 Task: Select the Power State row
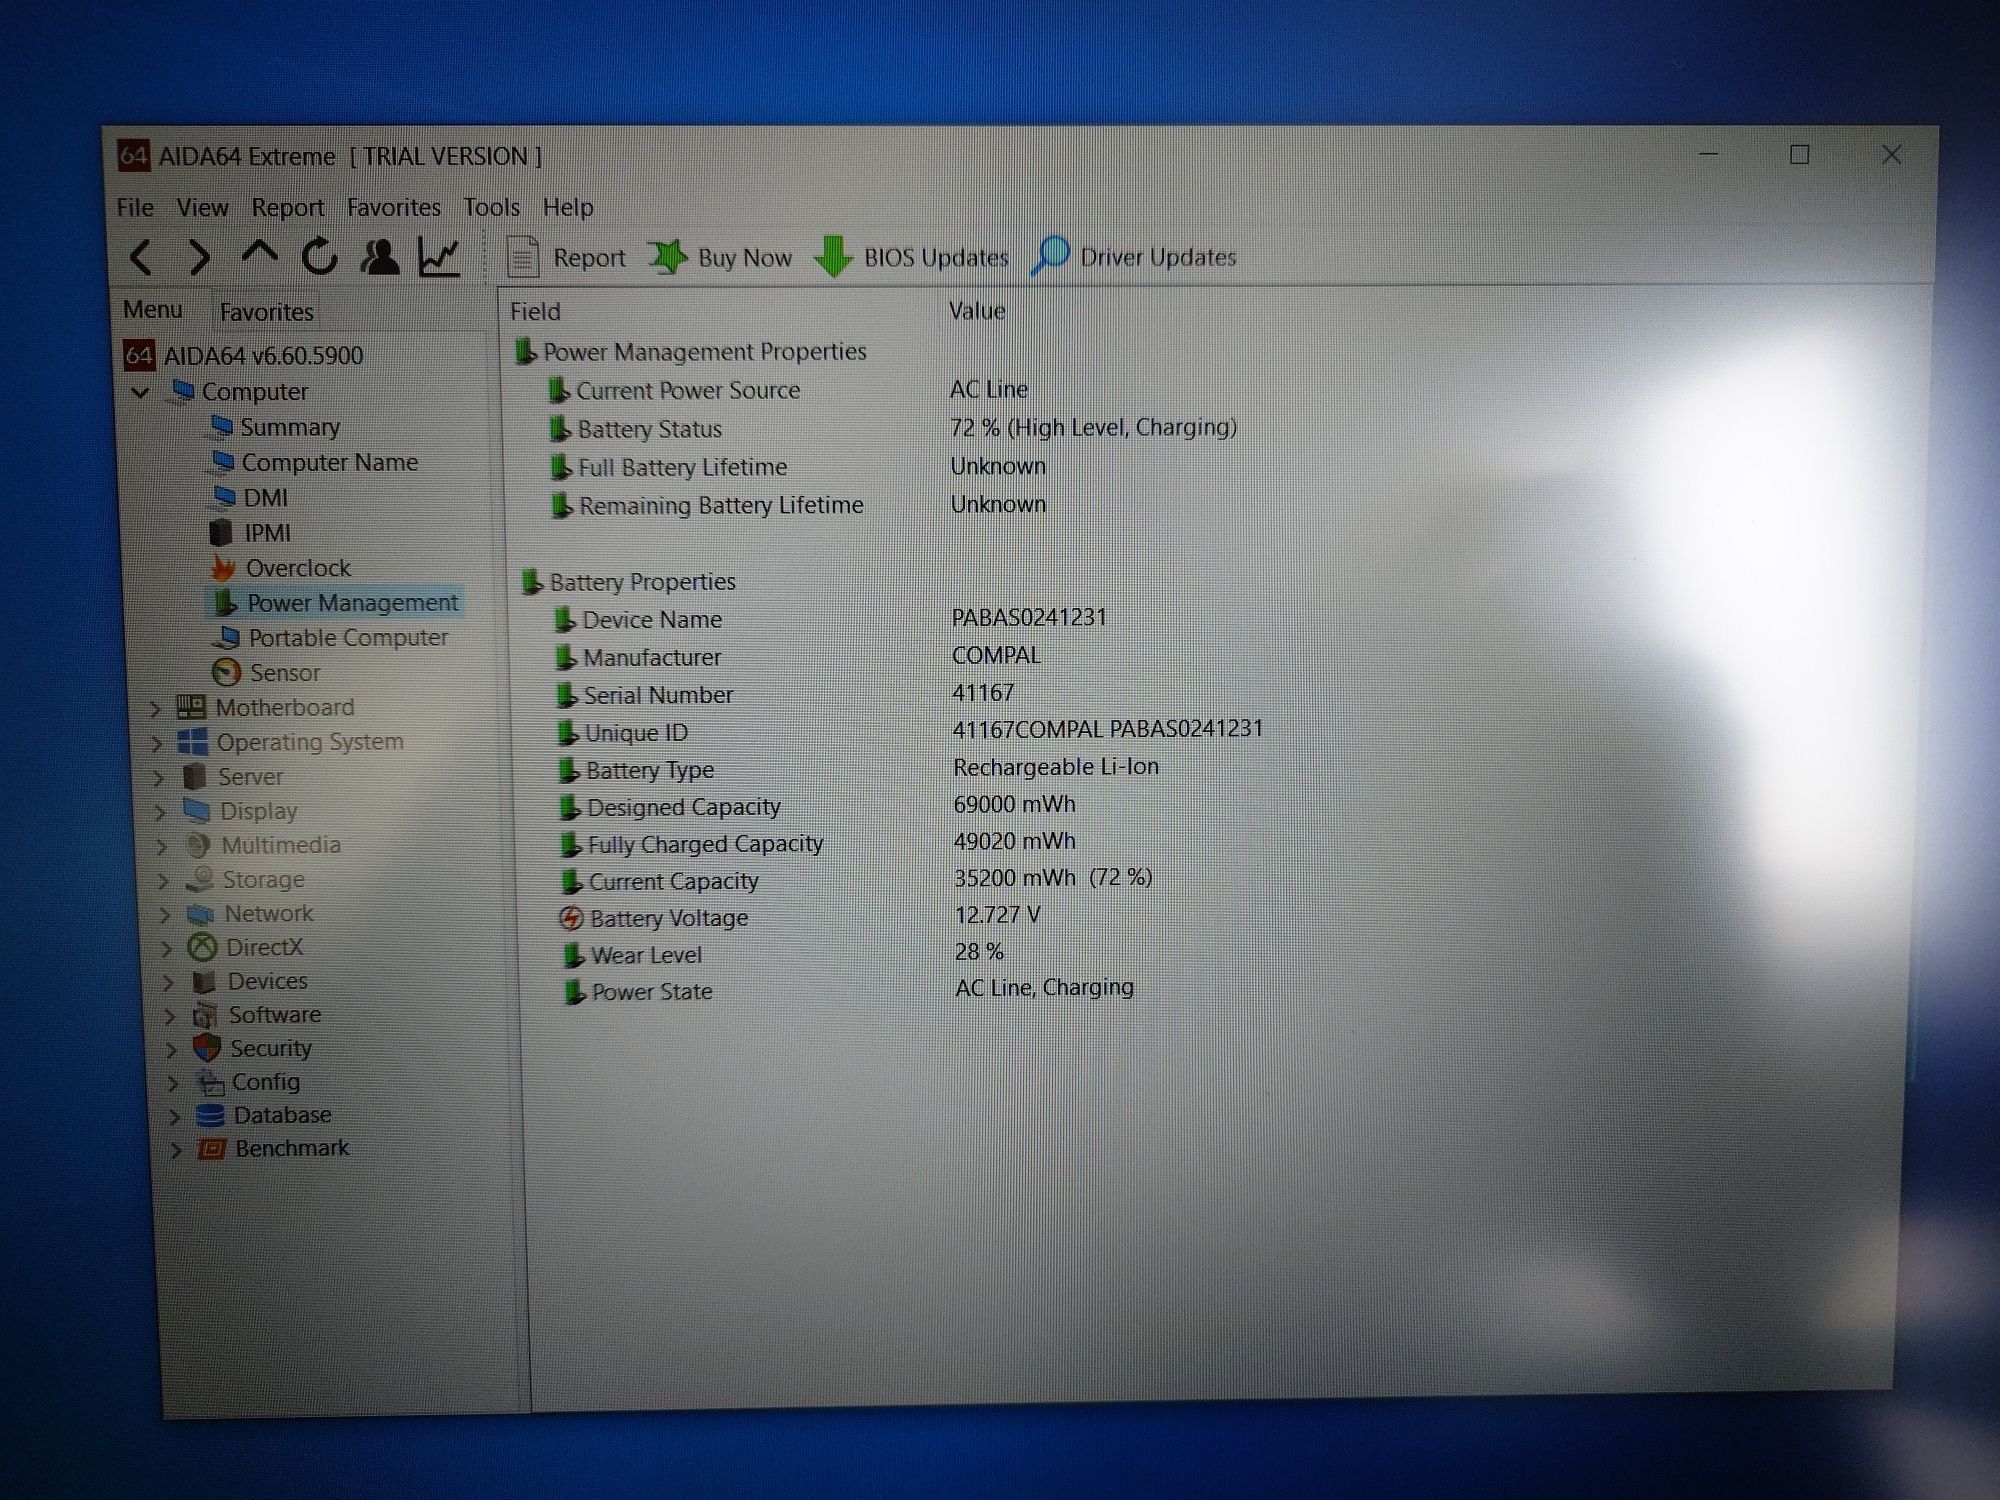848,991
